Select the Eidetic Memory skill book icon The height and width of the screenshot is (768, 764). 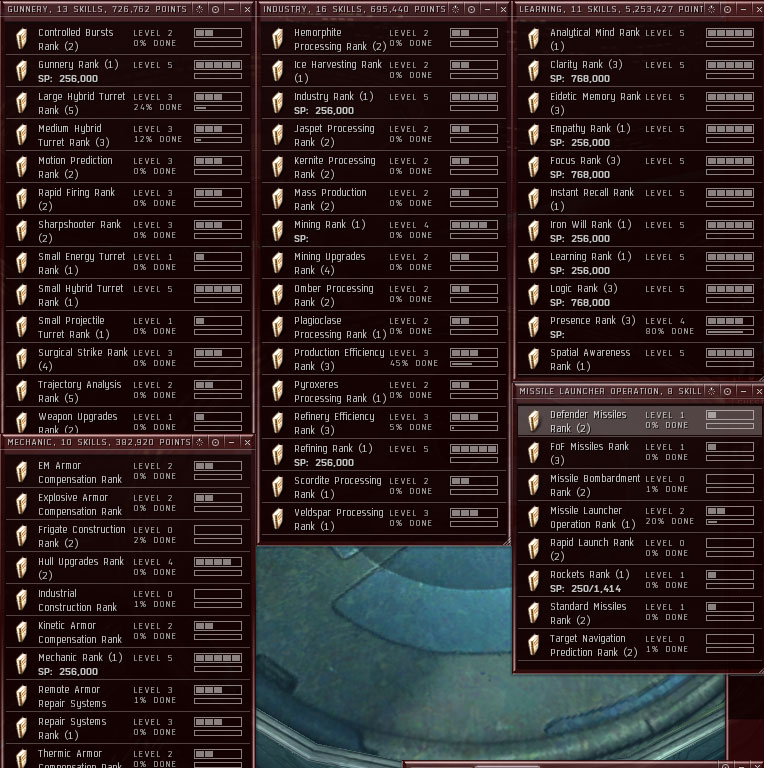[x=534, y=103]
